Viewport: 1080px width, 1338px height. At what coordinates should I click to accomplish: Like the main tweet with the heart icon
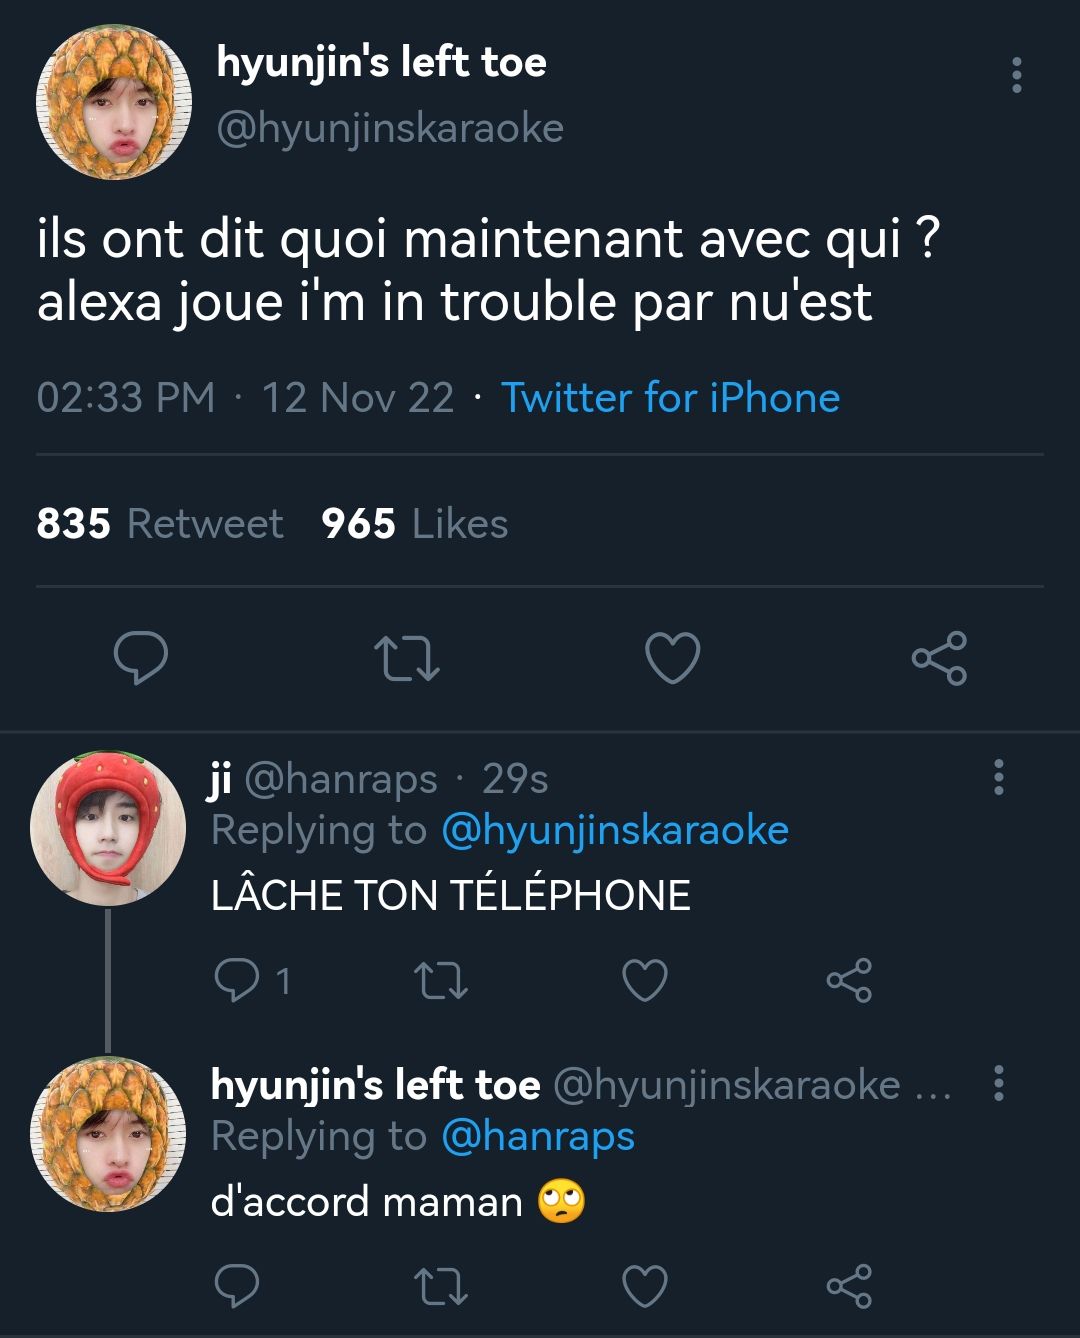coord(672,658)
